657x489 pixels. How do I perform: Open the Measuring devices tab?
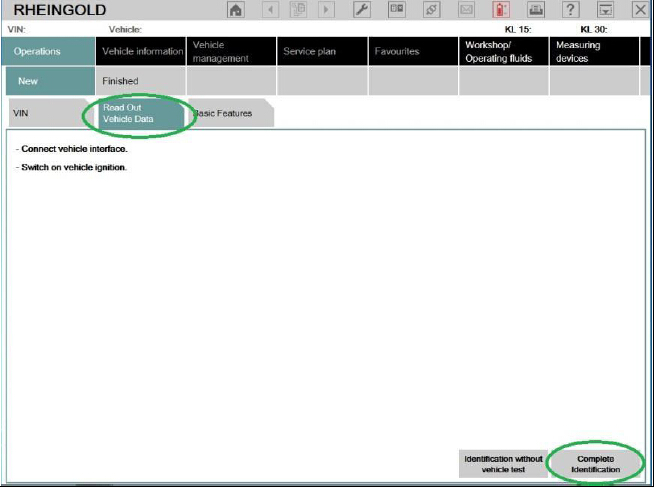point(594,51)
